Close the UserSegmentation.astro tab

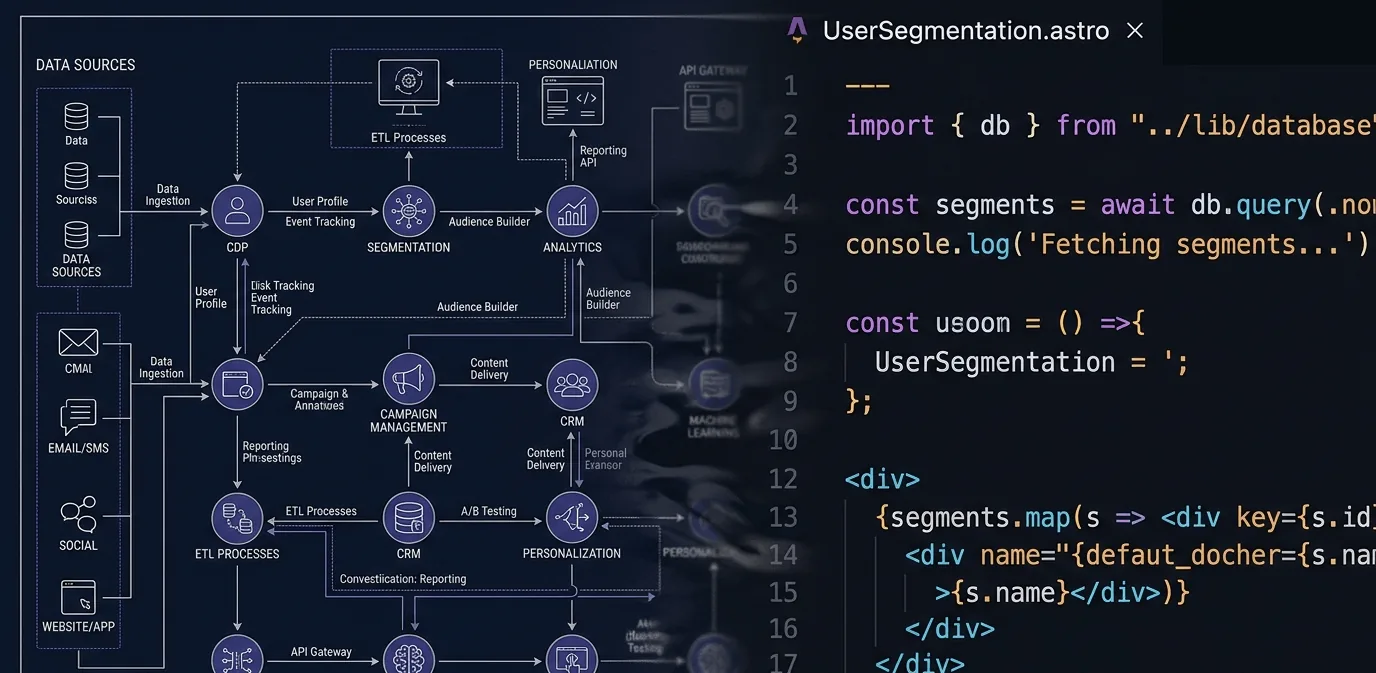click(1135, 31)
